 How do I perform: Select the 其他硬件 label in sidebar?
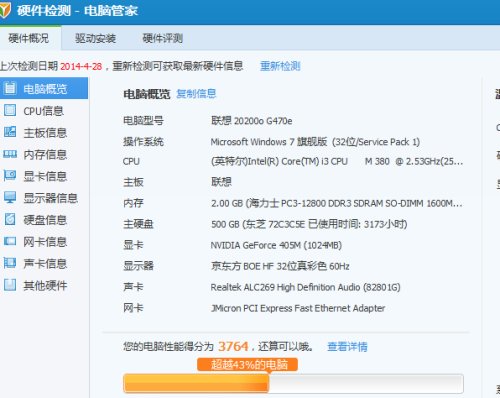point(45,286)
